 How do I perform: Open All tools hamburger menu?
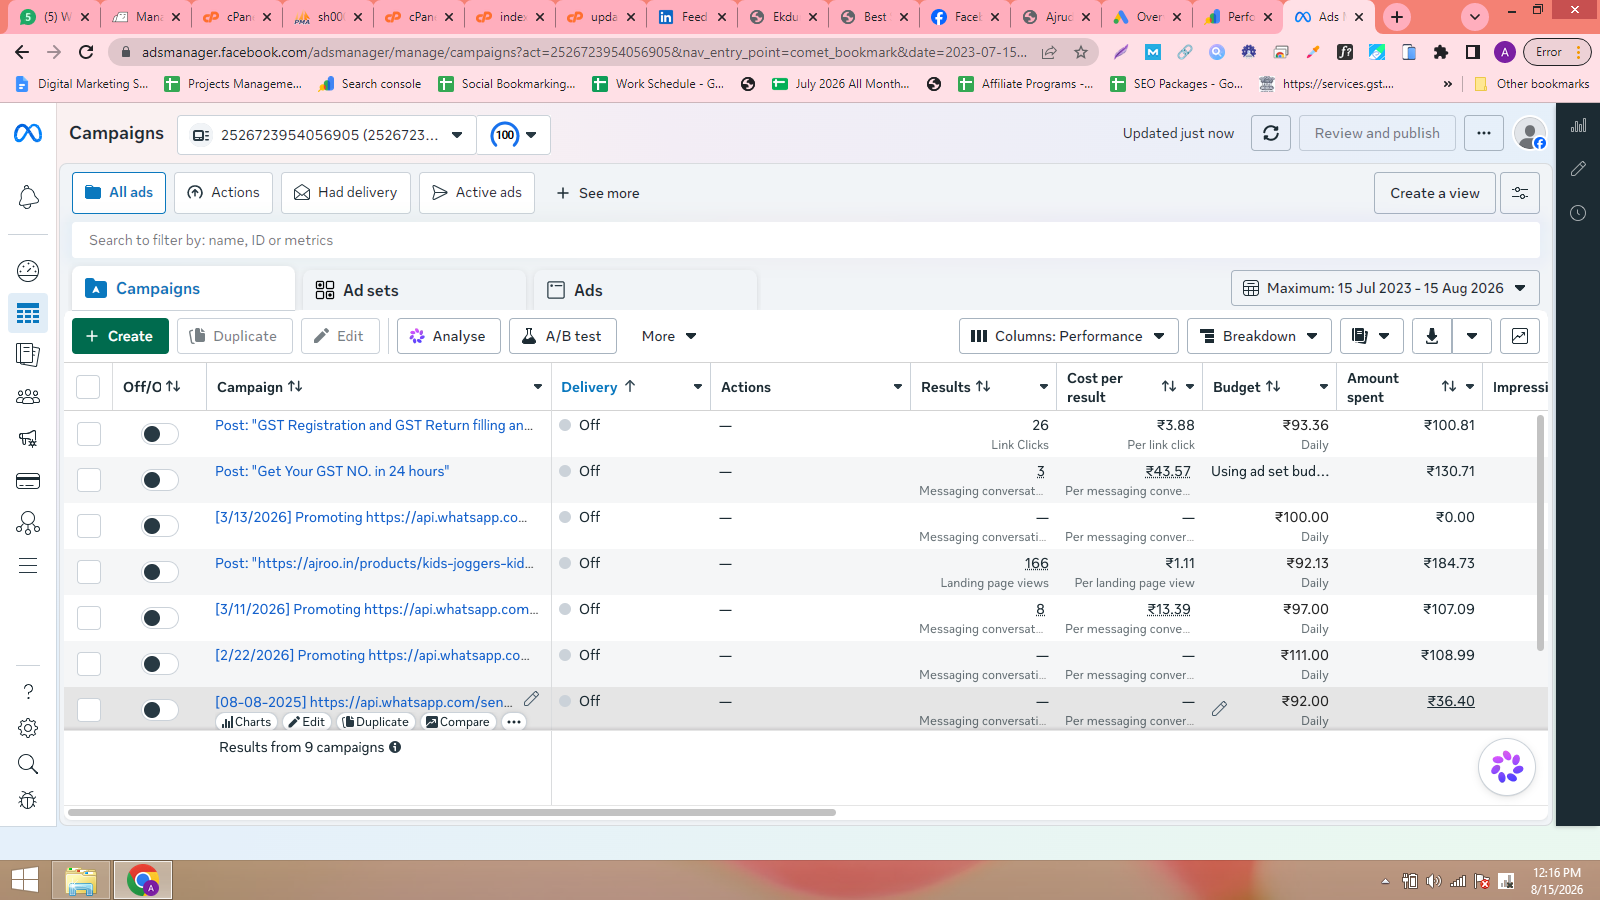coord(28,566)
